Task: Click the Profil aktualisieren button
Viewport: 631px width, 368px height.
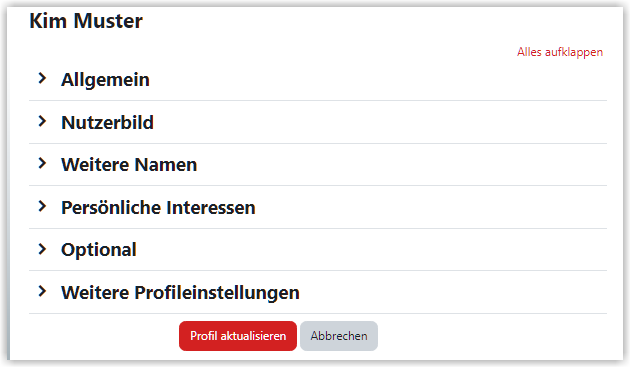Action: coord(238,336)
